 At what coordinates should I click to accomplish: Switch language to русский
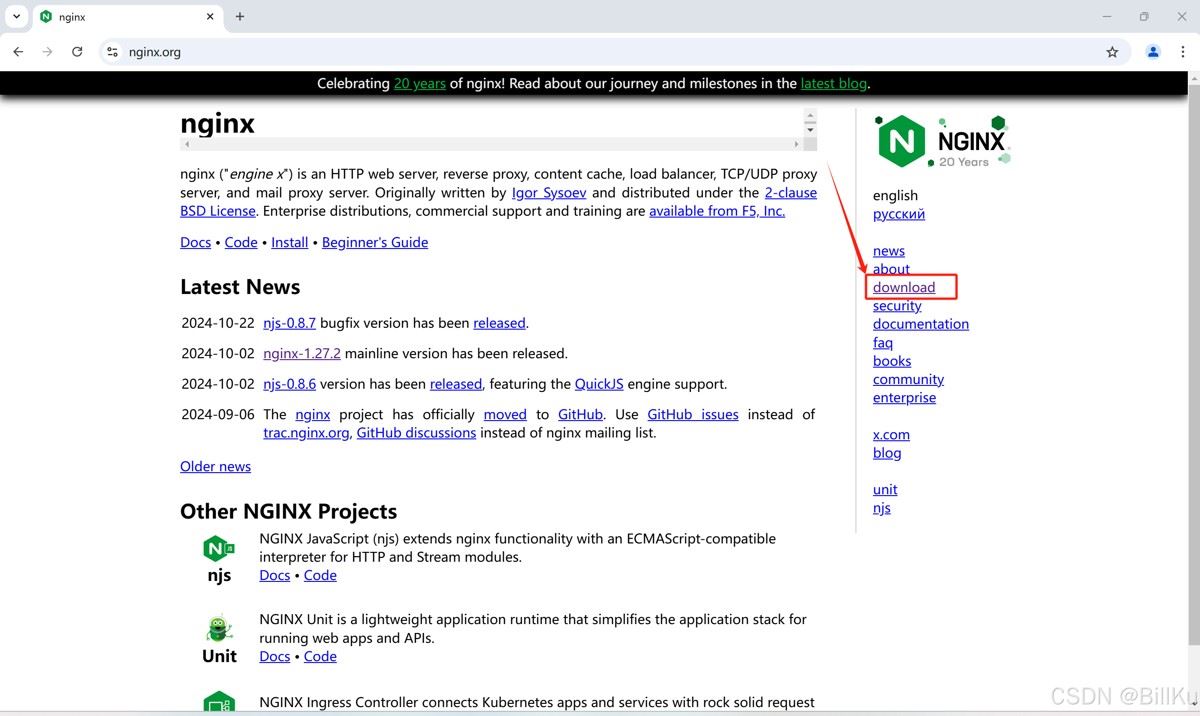(899, 214)
